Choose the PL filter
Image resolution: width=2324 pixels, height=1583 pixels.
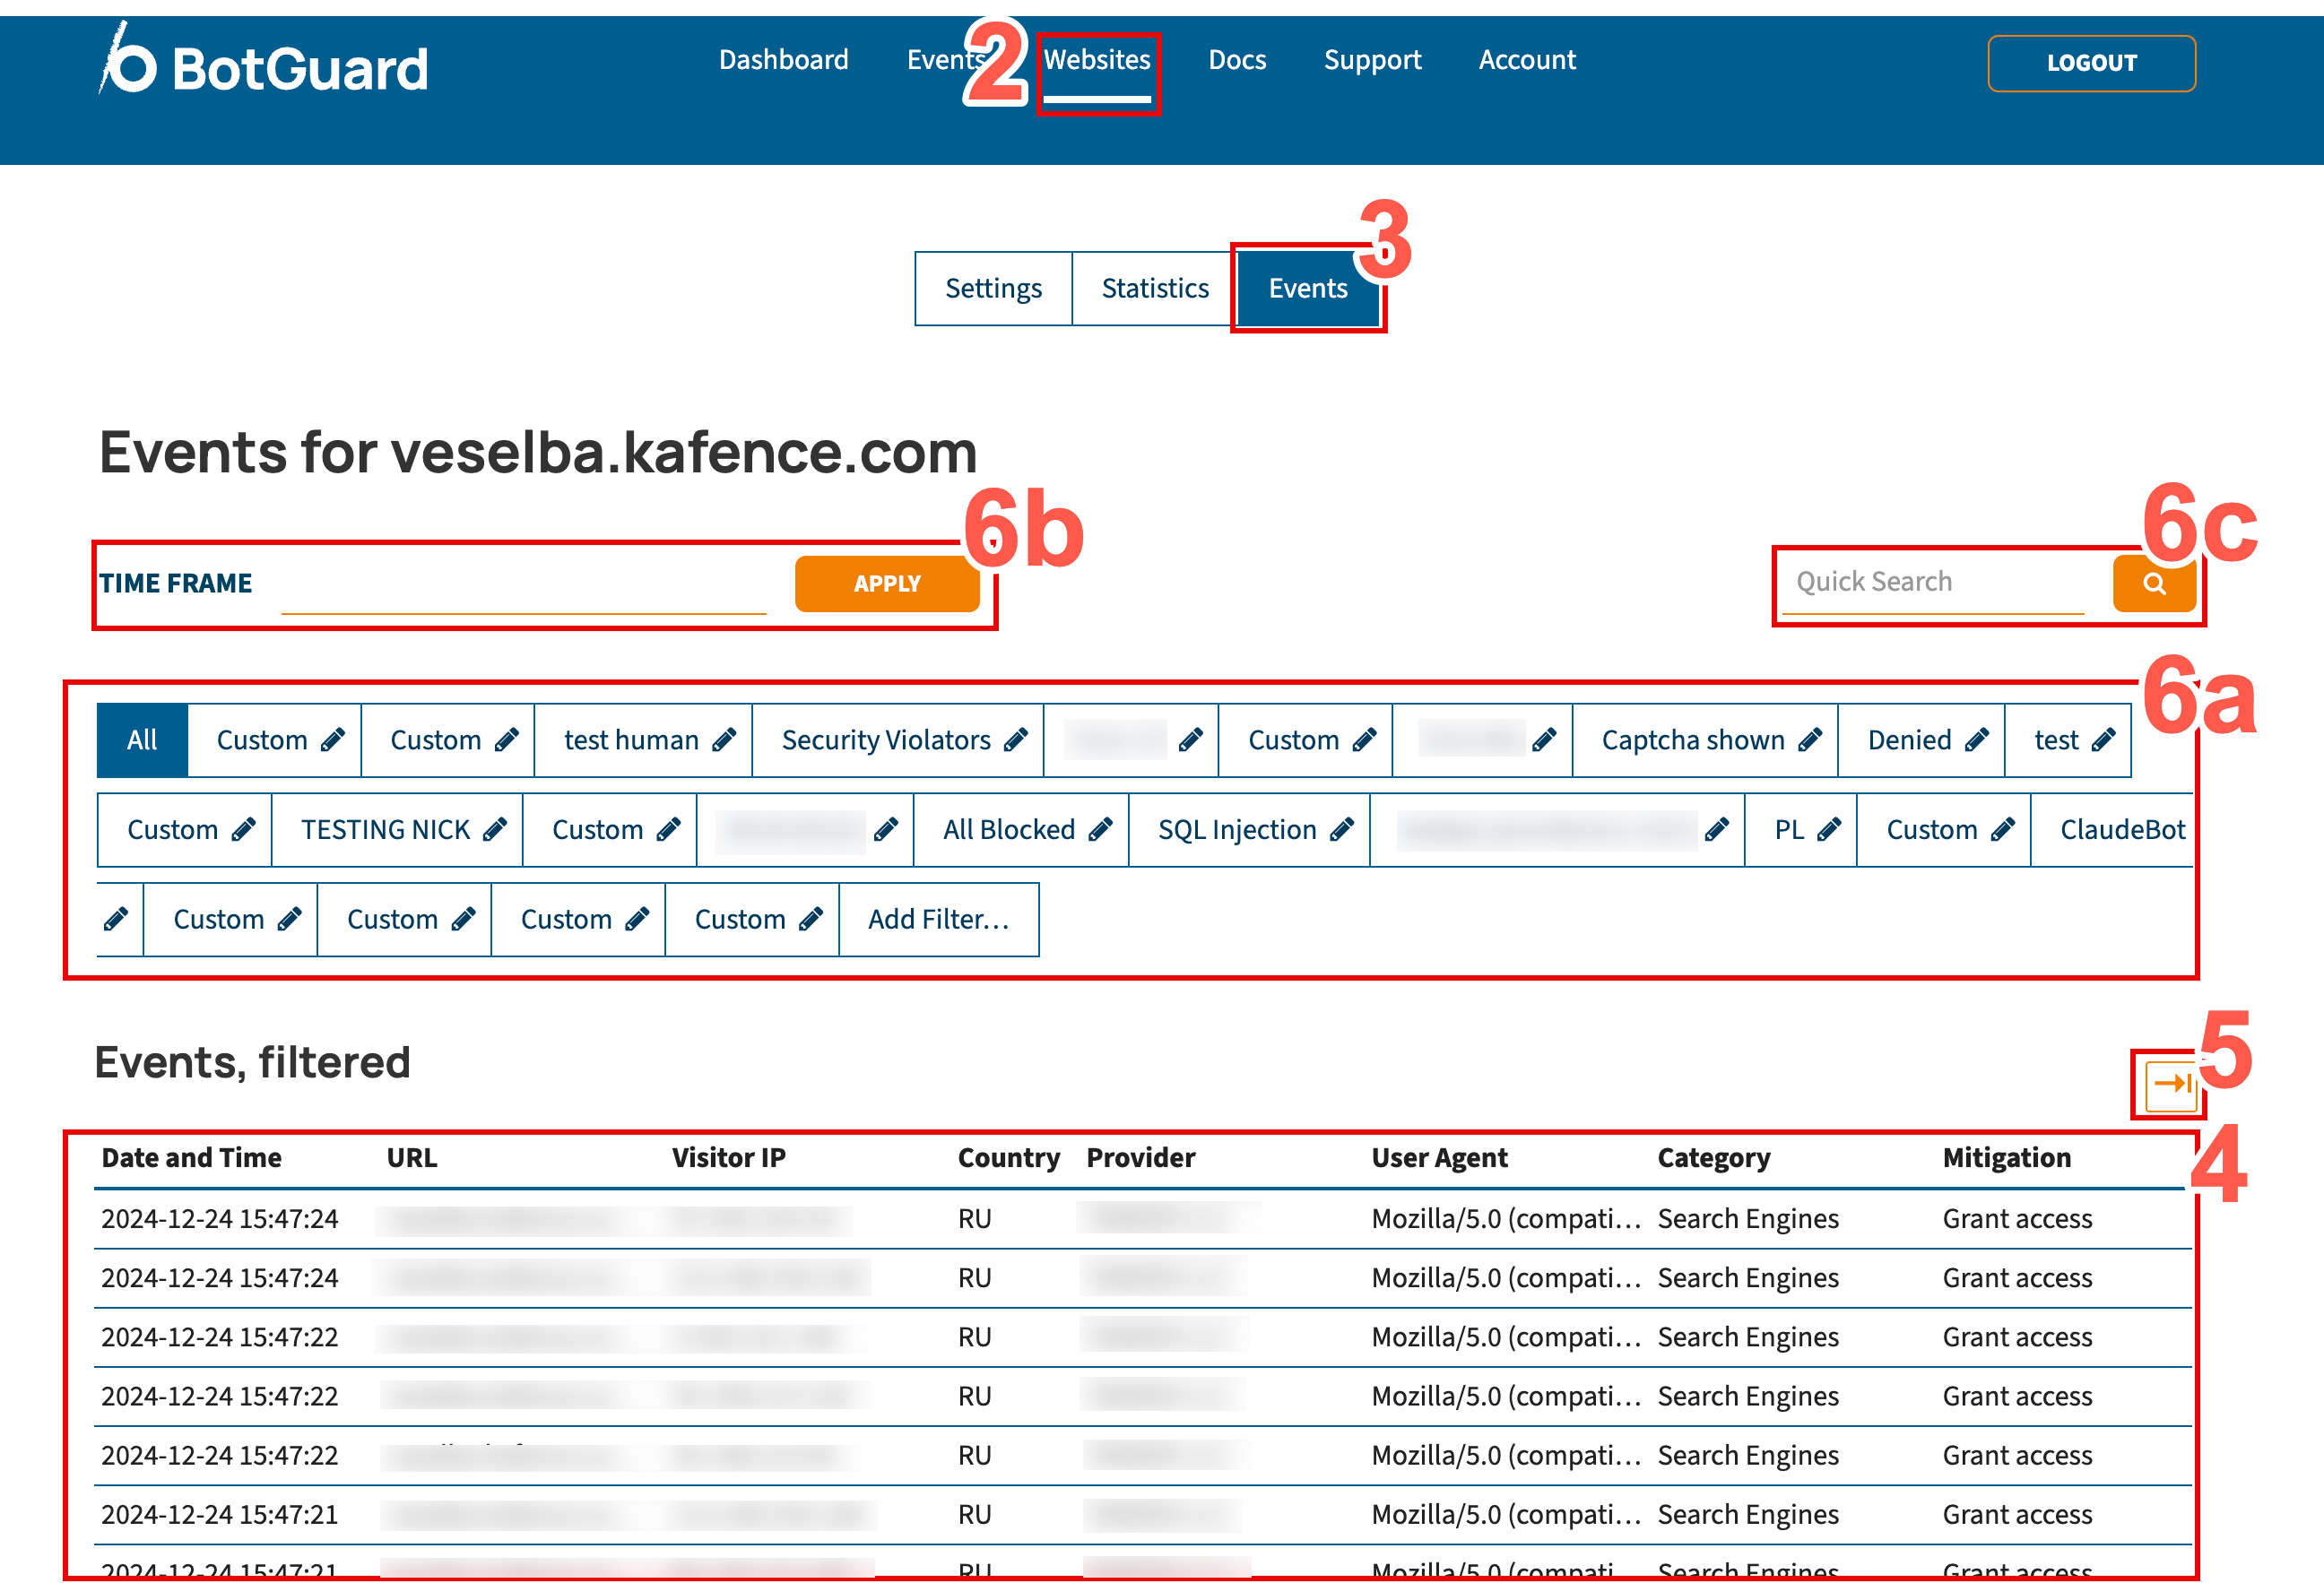coord(1789,830)
